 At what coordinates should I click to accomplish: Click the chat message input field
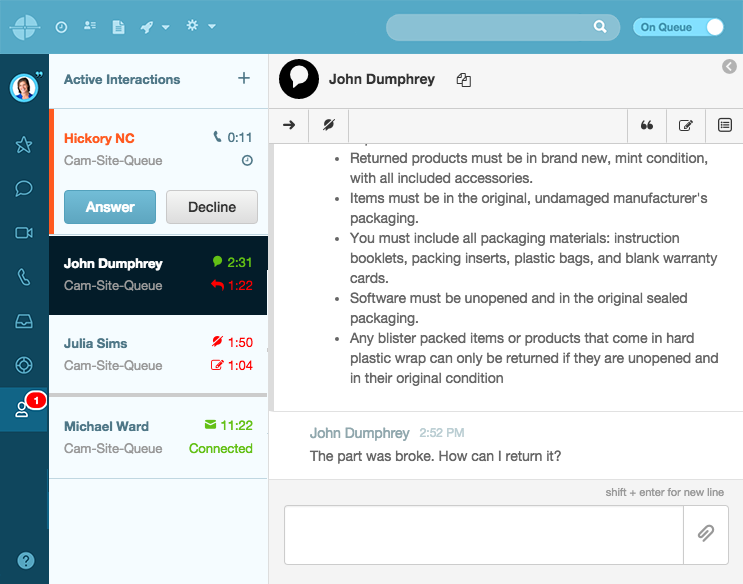coord(483,534)
